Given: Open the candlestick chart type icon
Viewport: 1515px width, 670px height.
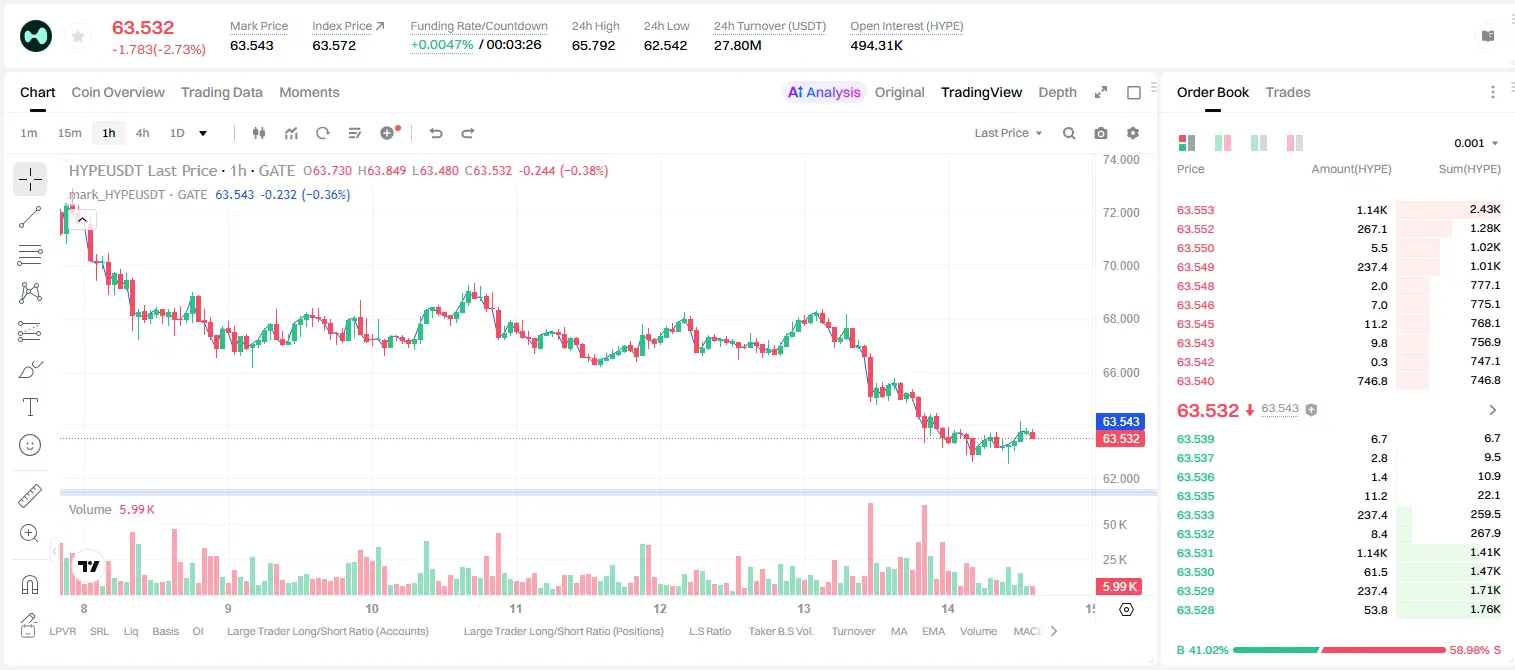Looking at the screenshot, I should [x=259, y=133].
